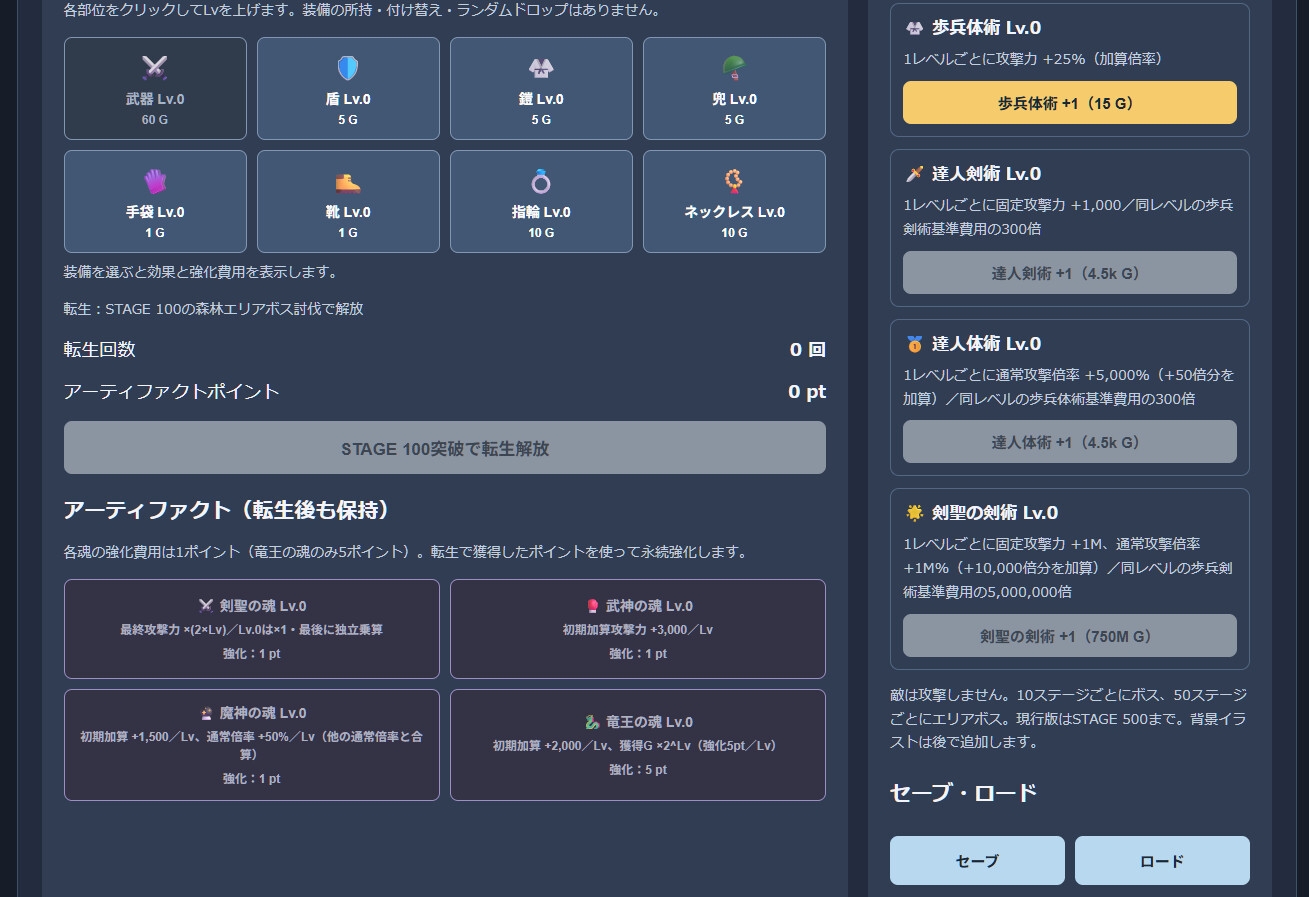Image resolution: width=1309 pixels, height=897 pixels.
Task: Click the mage icon on 魔神の魂 card
Action: coord(207,713)
